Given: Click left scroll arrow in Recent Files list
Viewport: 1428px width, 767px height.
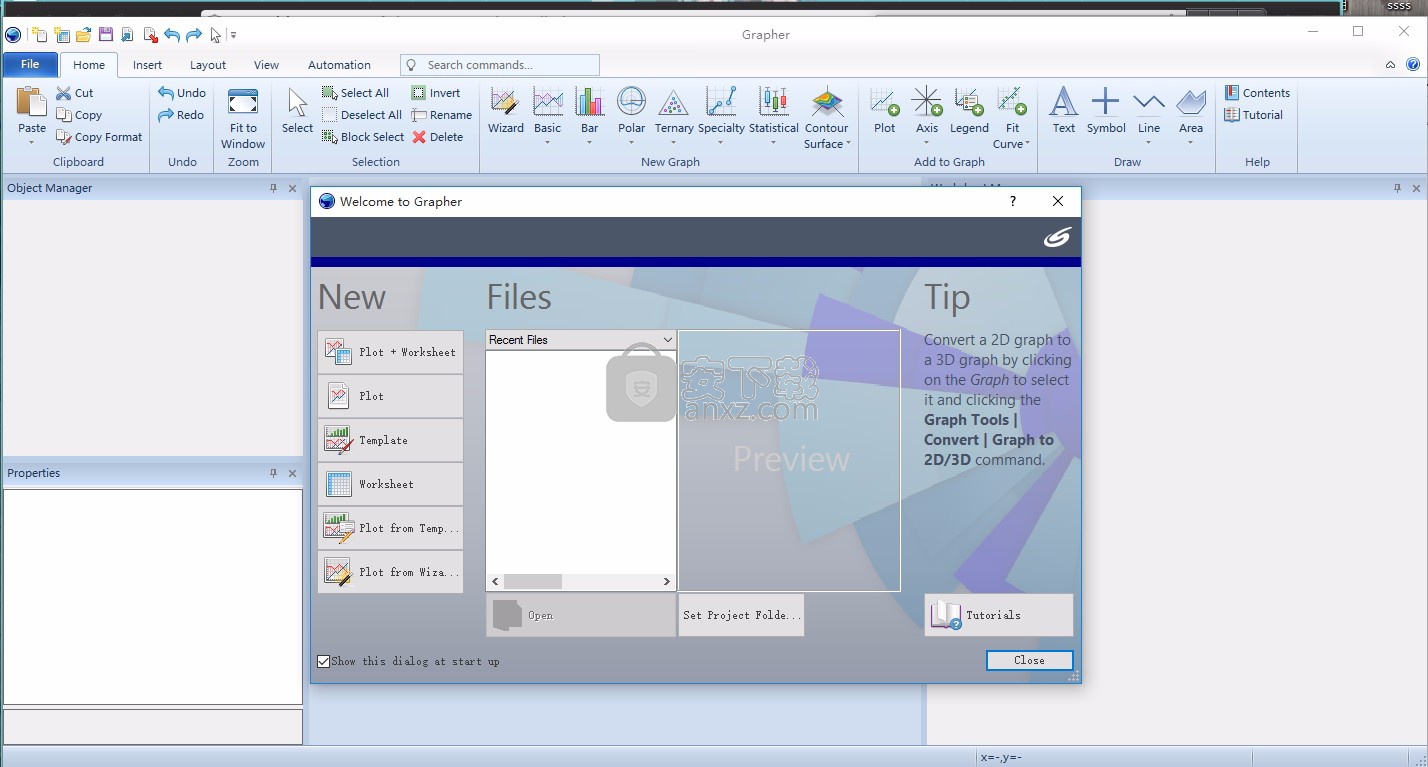Looking at the screenshot, I should tap(495, 581).
